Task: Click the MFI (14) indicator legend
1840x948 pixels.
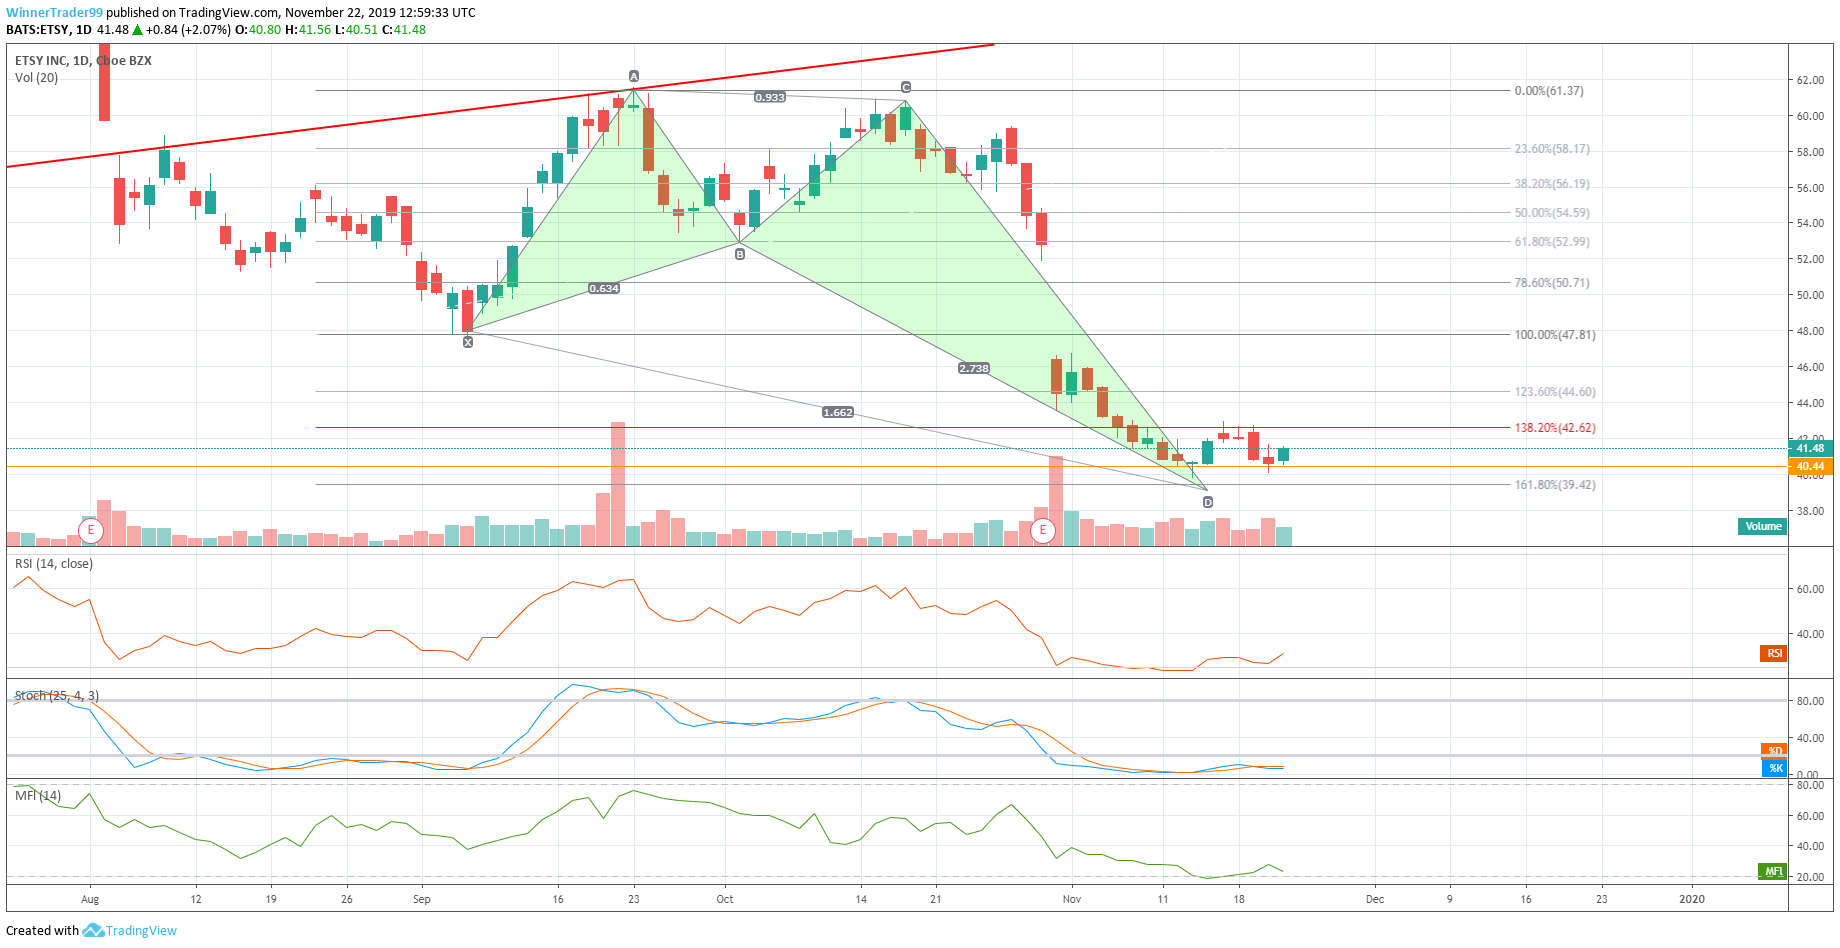Action: point(38,796)
